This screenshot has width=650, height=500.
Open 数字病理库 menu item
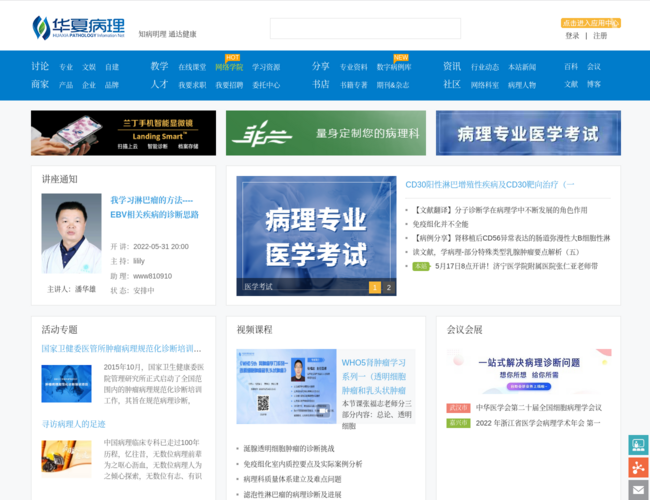[393, 67]
